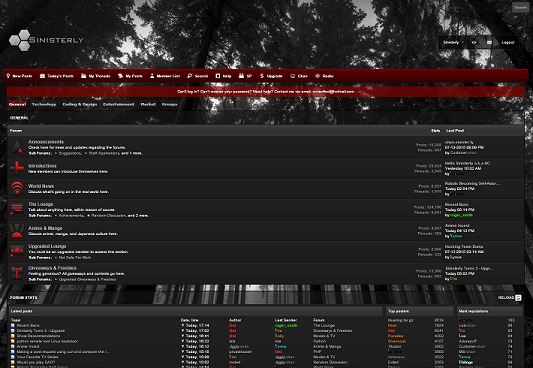The image size is (533, 368).
Task: Click the Announcements forum icon
Action: [17, 147]
